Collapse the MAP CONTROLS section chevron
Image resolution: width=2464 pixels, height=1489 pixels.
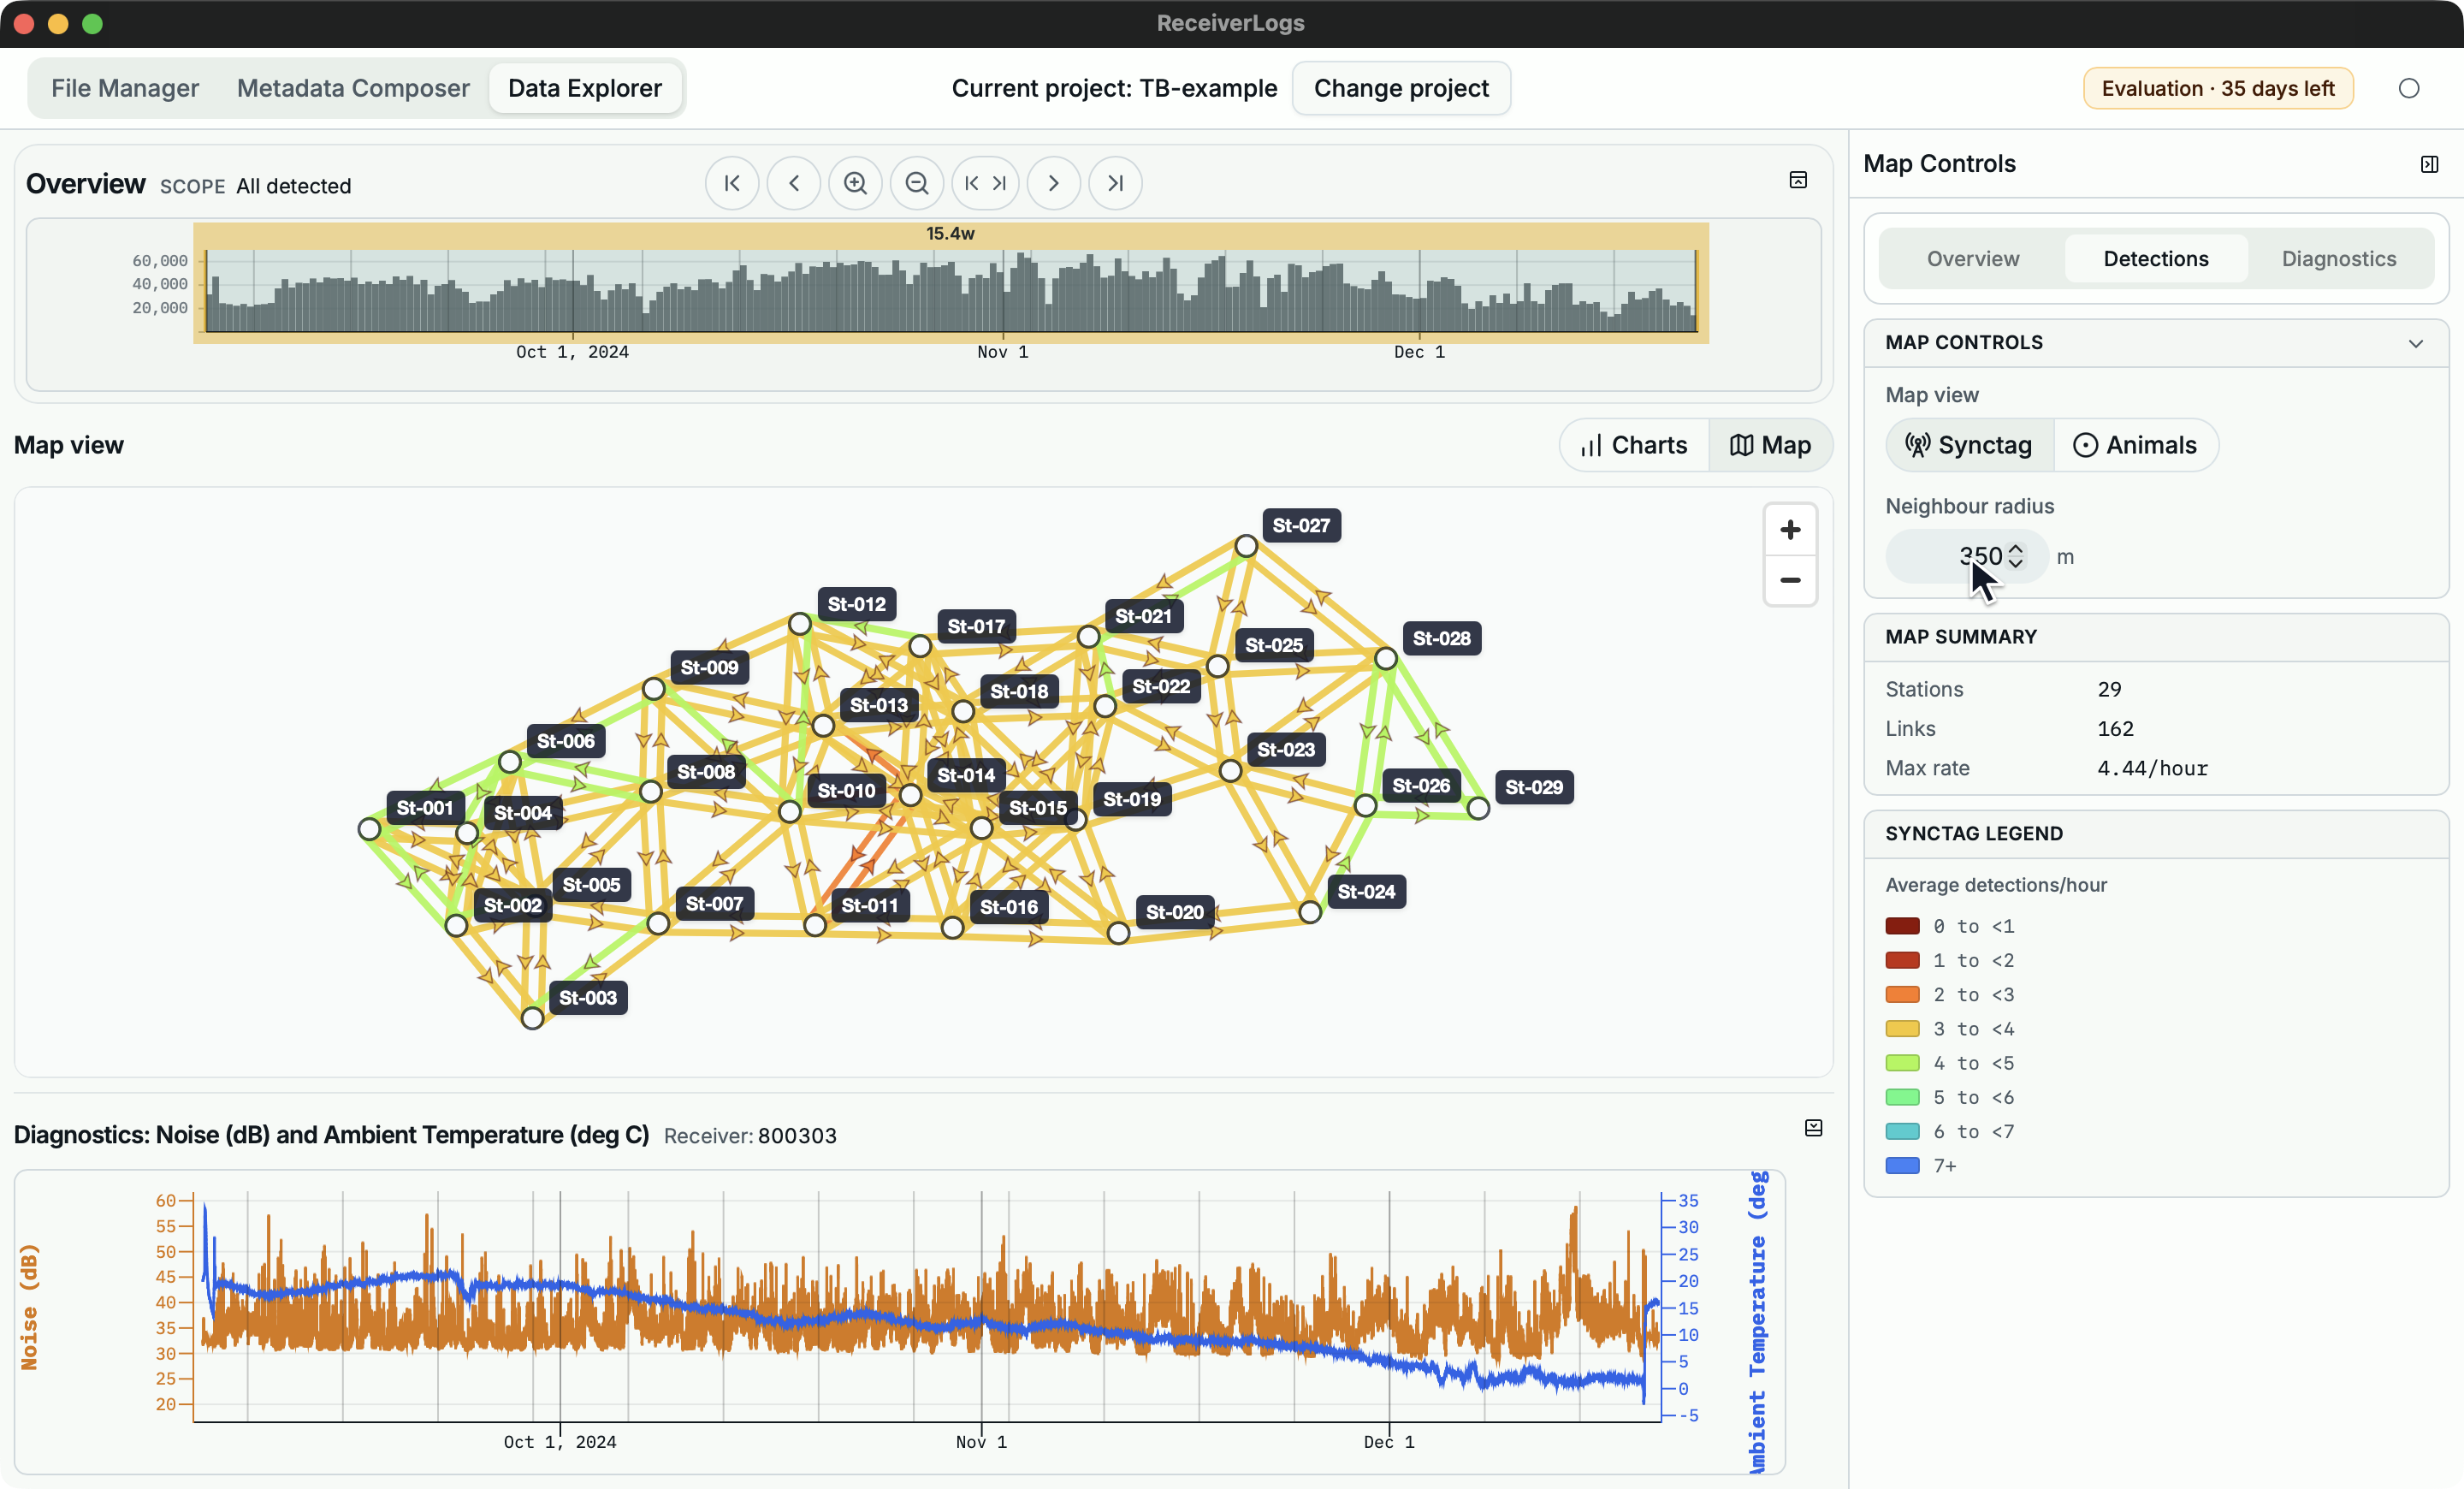click(2416, 343)
